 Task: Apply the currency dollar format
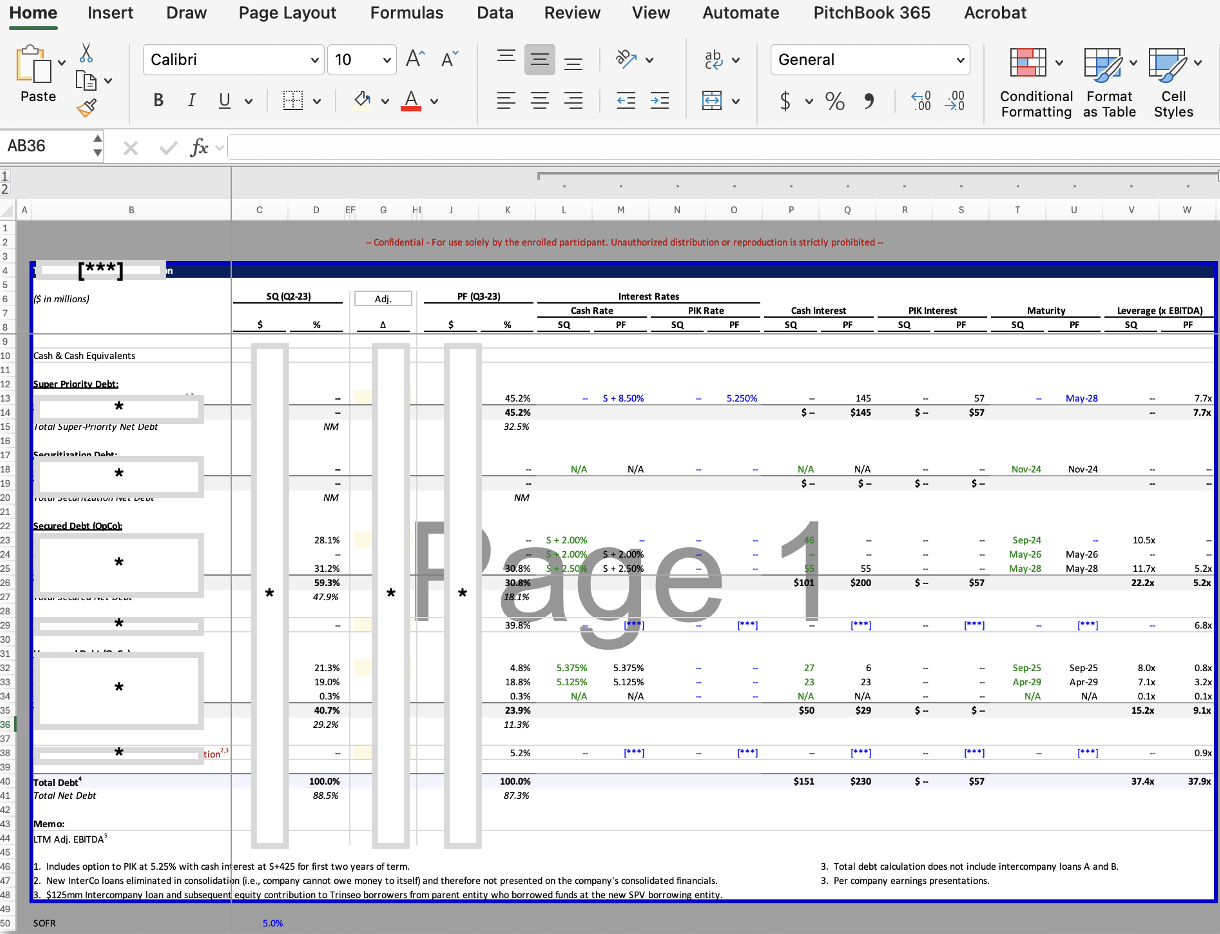point(785,101)
